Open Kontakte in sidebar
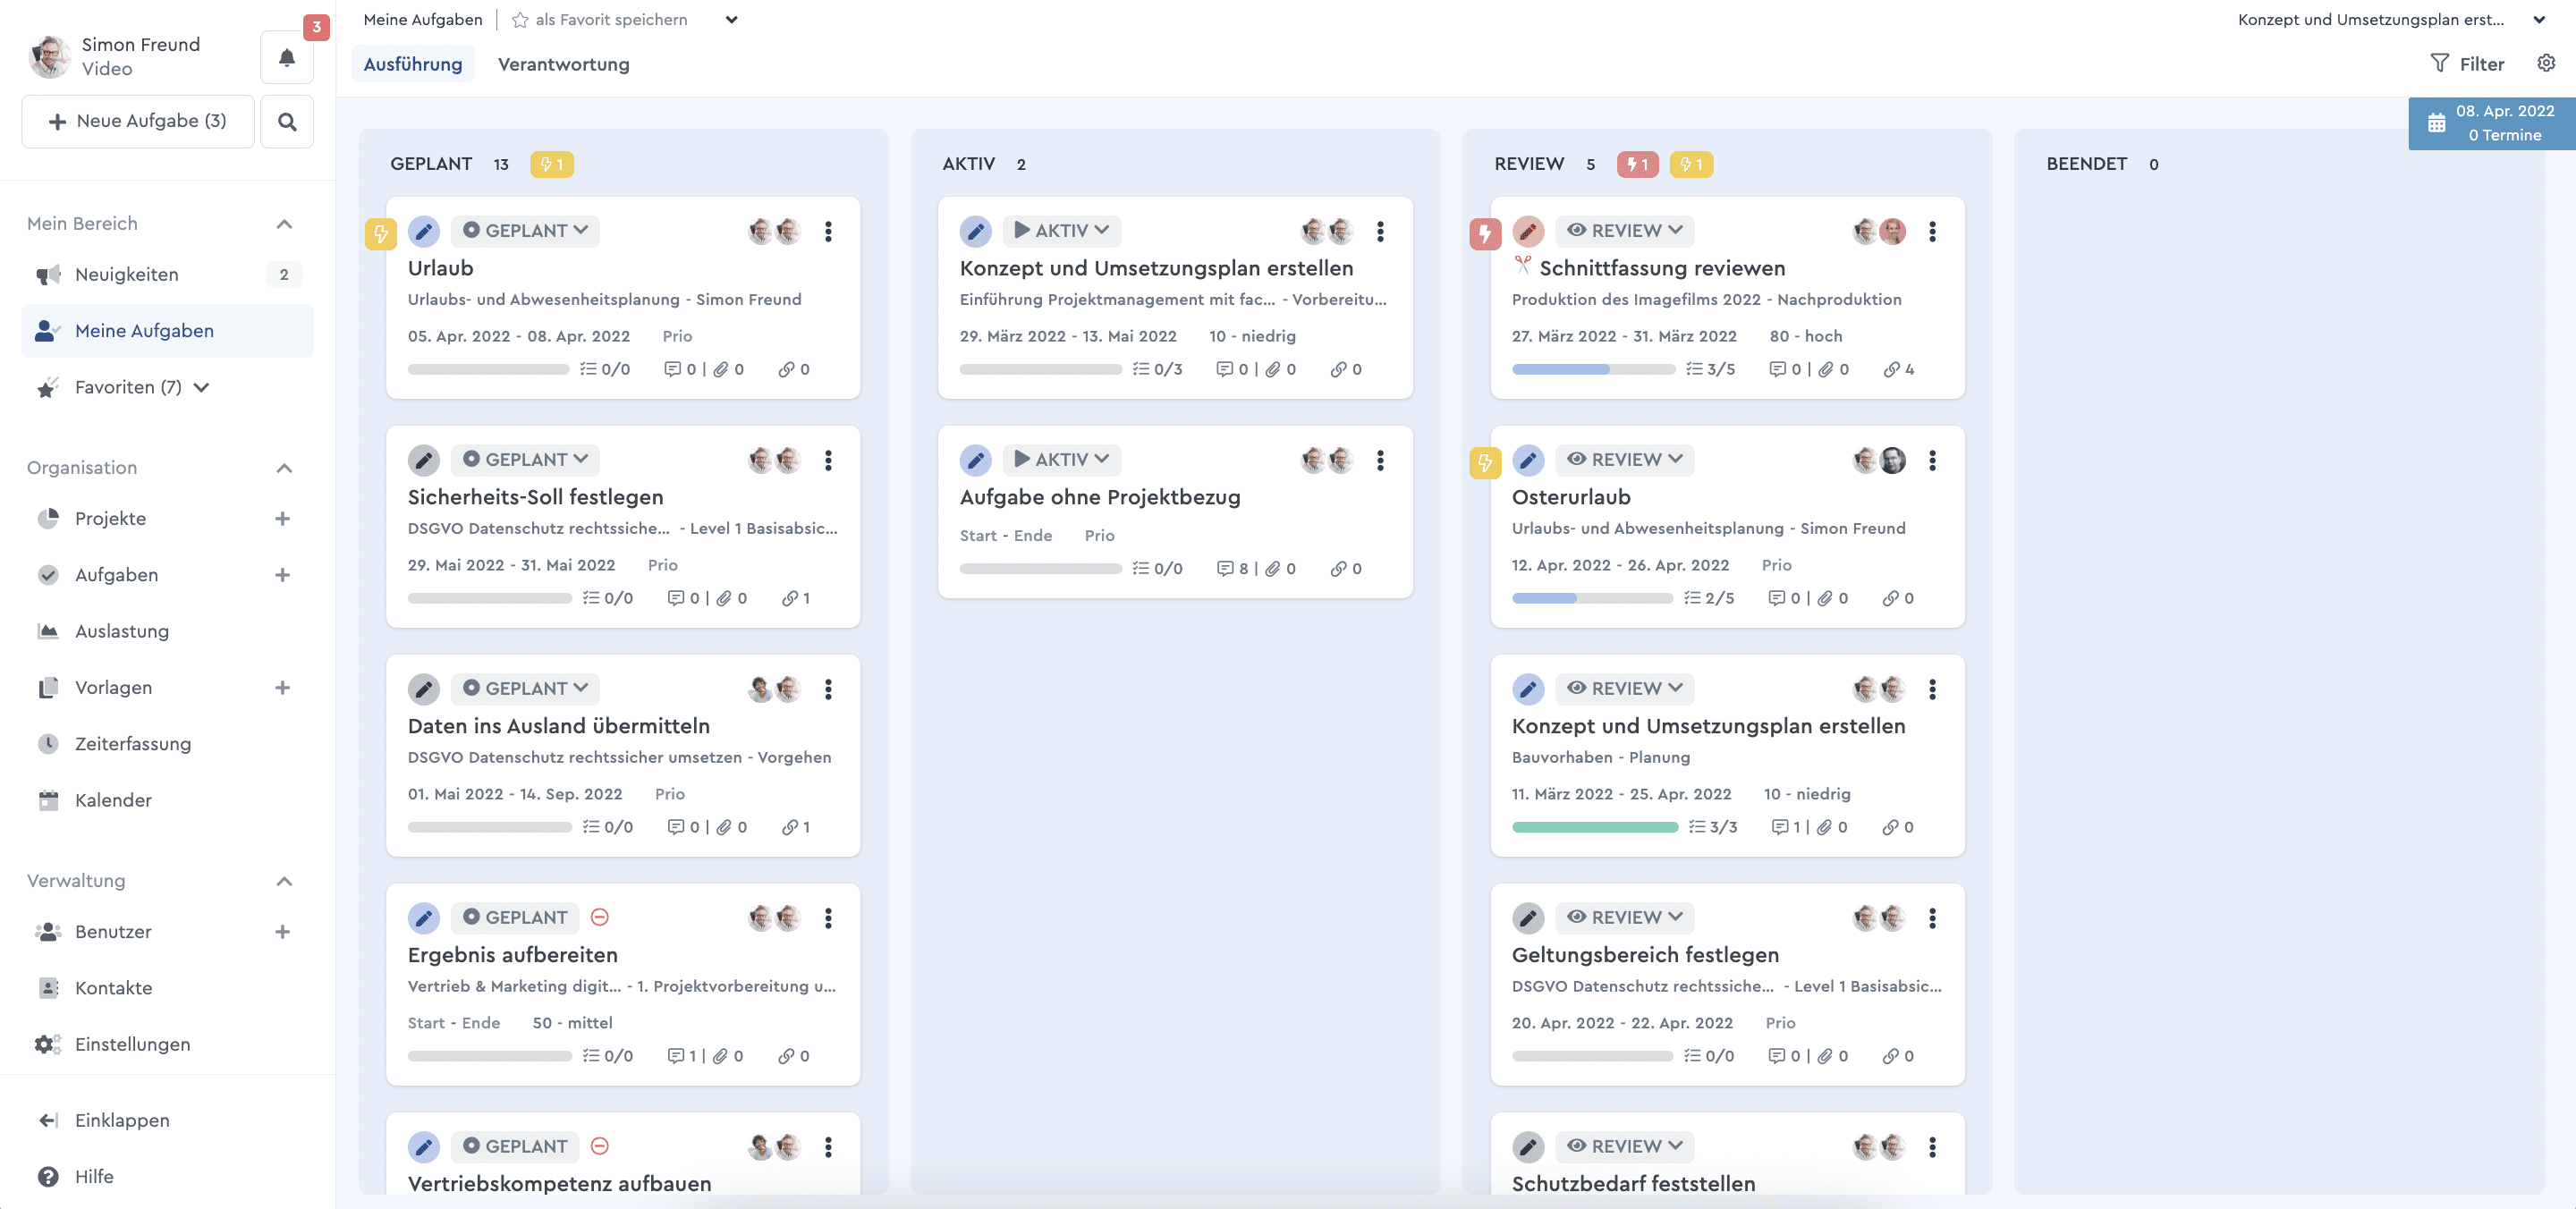 point(167,988)
